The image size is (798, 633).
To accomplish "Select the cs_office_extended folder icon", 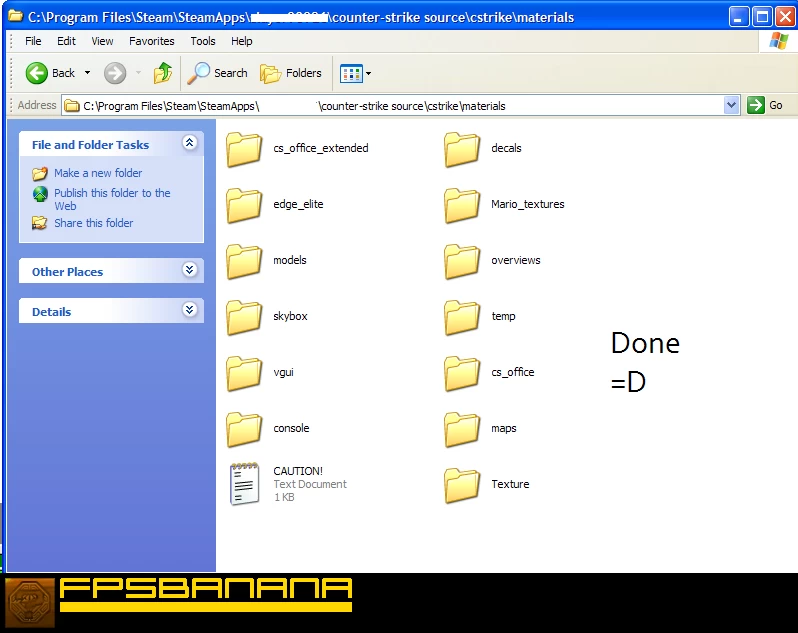I will [x=244, y=149].
